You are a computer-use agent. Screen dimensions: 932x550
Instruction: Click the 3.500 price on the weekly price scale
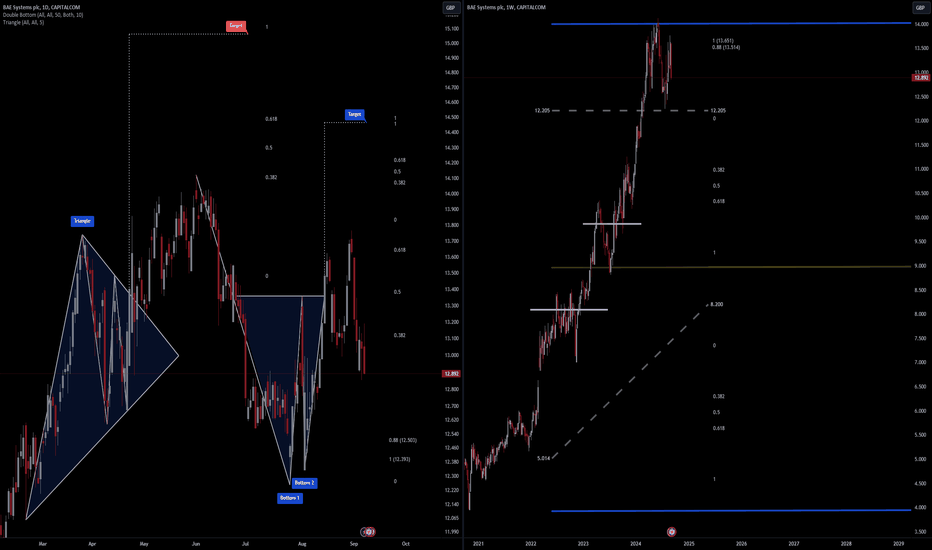pos(921,532)
